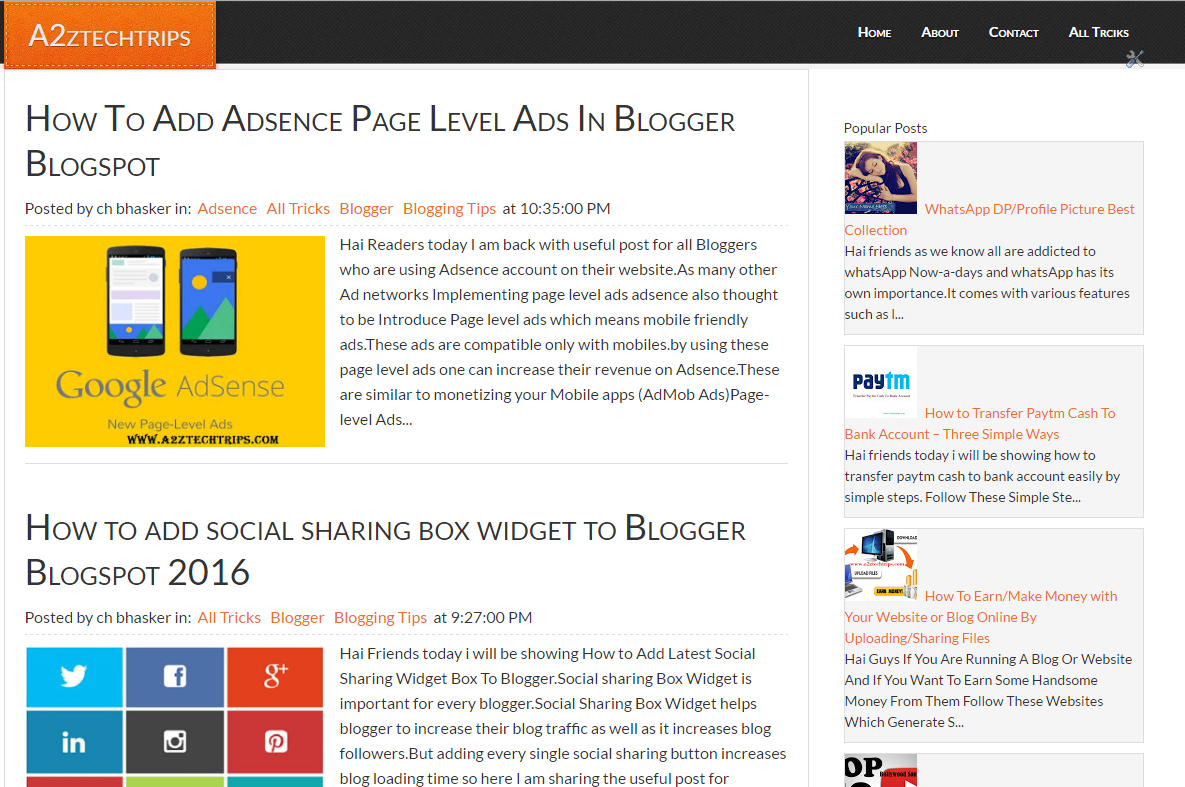Click the Twitter bird icon tile
1185x787 pixels.
(74, 677)
